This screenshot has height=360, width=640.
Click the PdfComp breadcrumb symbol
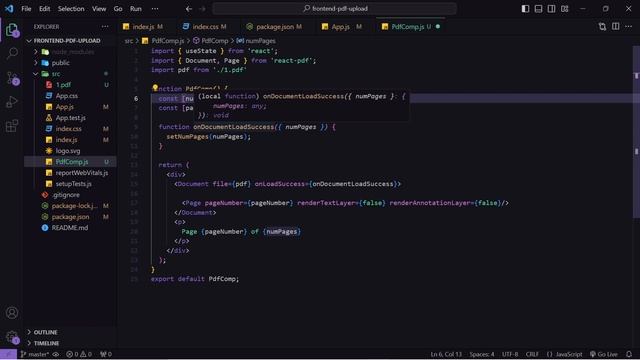click(211, 41)
